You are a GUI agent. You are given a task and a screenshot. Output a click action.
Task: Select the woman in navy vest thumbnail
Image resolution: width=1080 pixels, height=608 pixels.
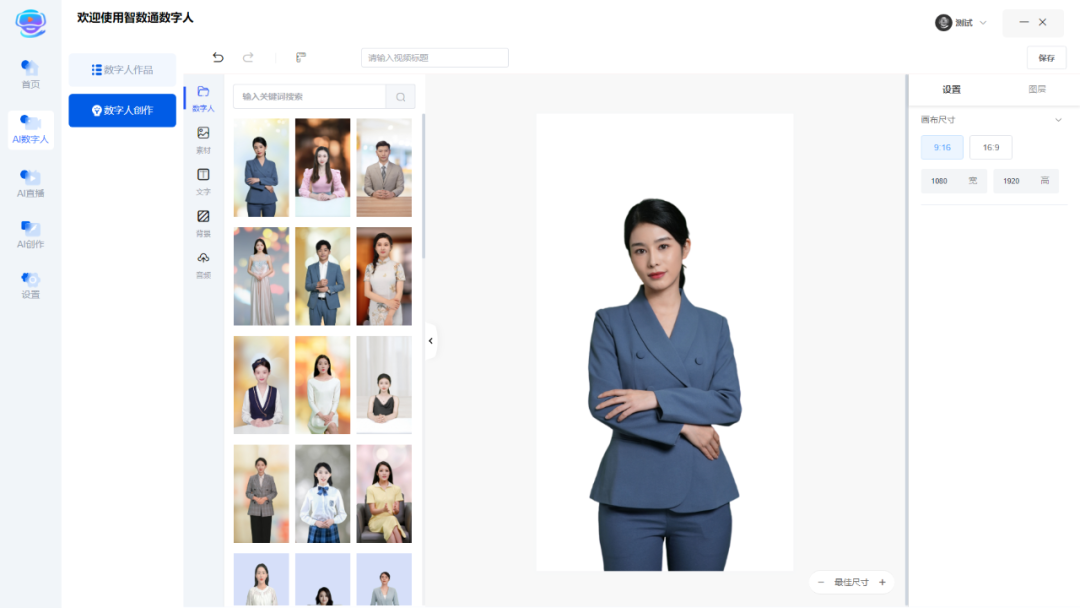point(261,385)
